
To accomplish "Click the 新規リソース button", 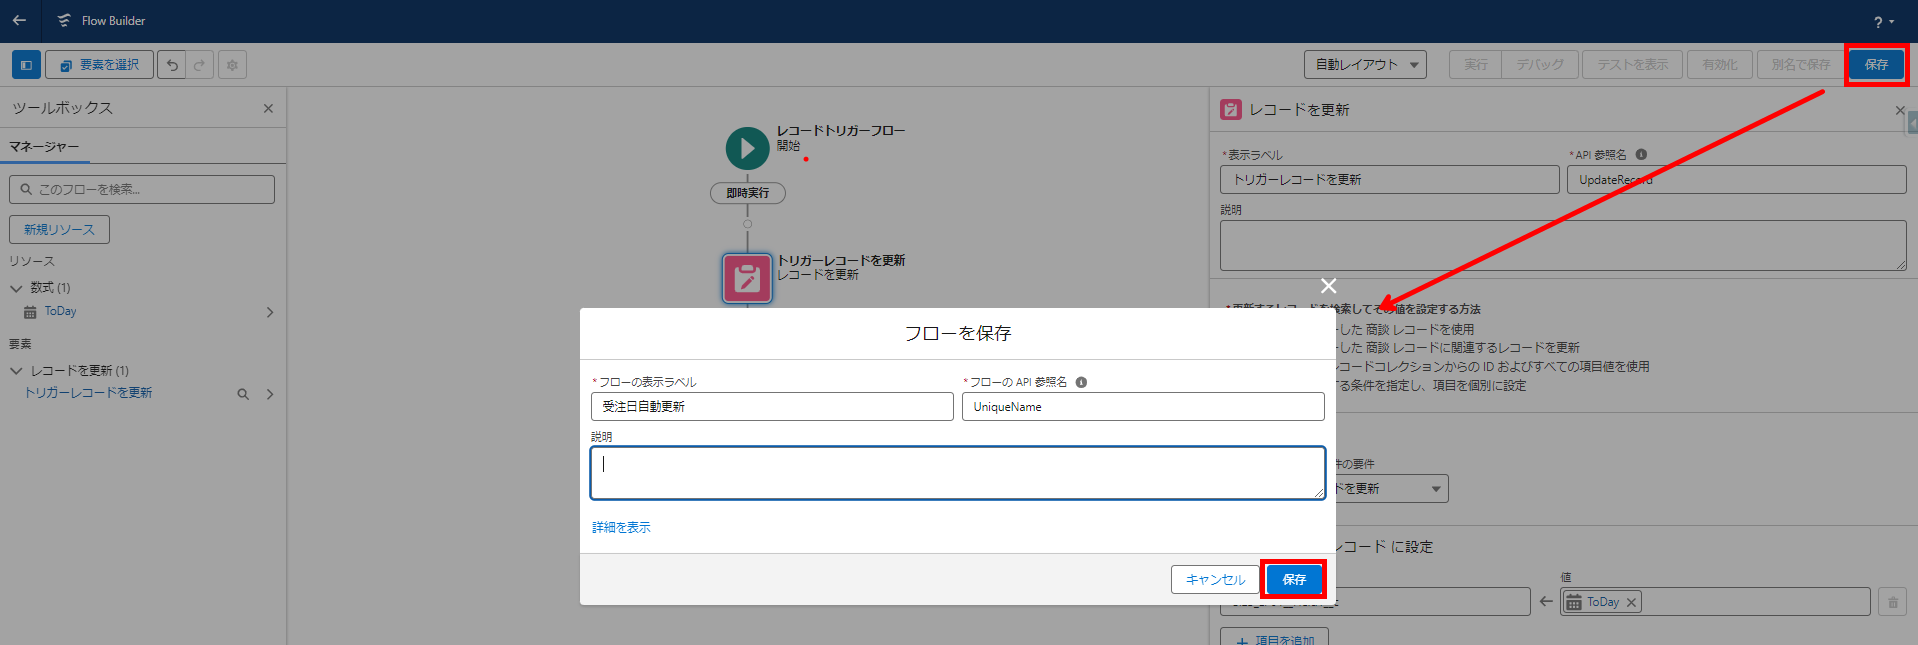I will (59, 229).
